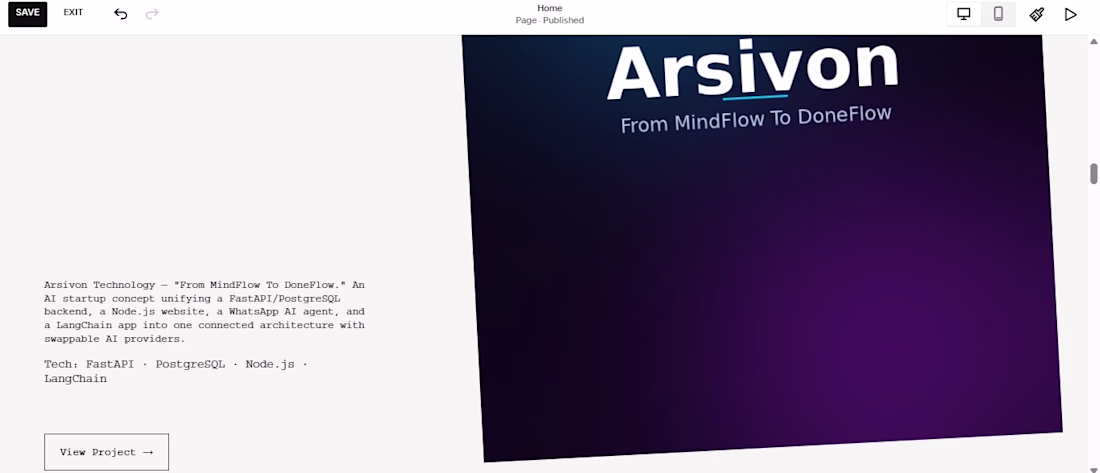
Task: Click the Home page title
Action: pos(549,8)
